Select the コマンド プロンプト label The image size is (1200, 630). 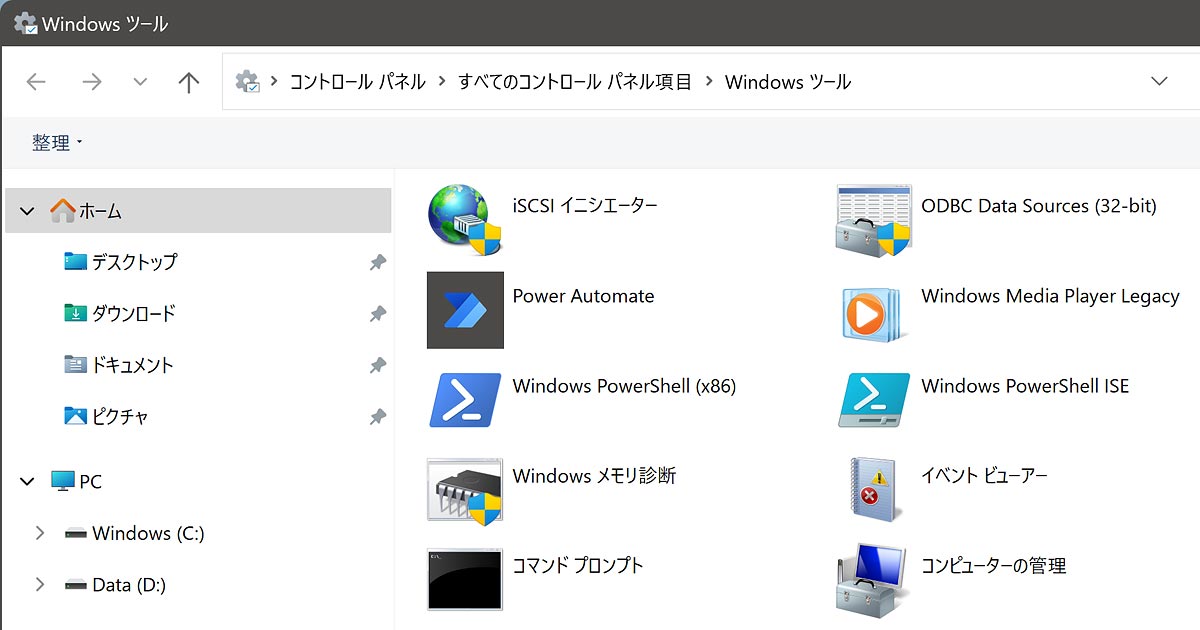(x=578, y=566)
